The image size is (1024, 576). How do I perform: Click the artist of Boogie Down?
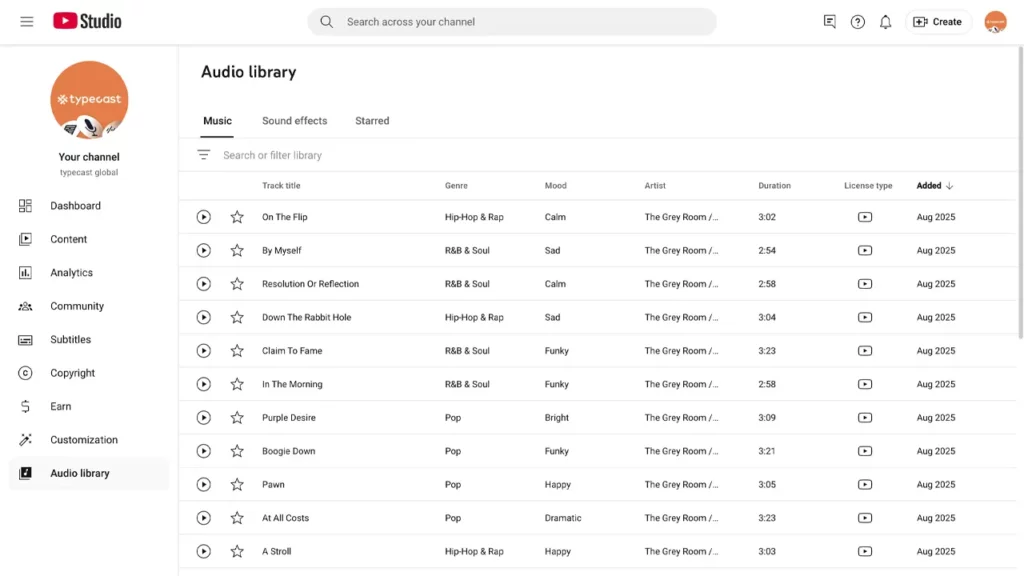click(681, 451)
